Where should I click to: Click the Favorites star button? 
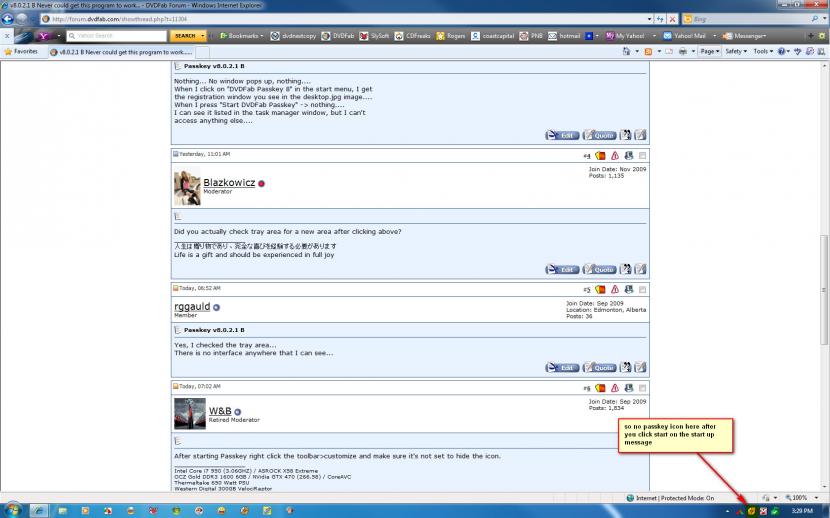click(22, 52)
